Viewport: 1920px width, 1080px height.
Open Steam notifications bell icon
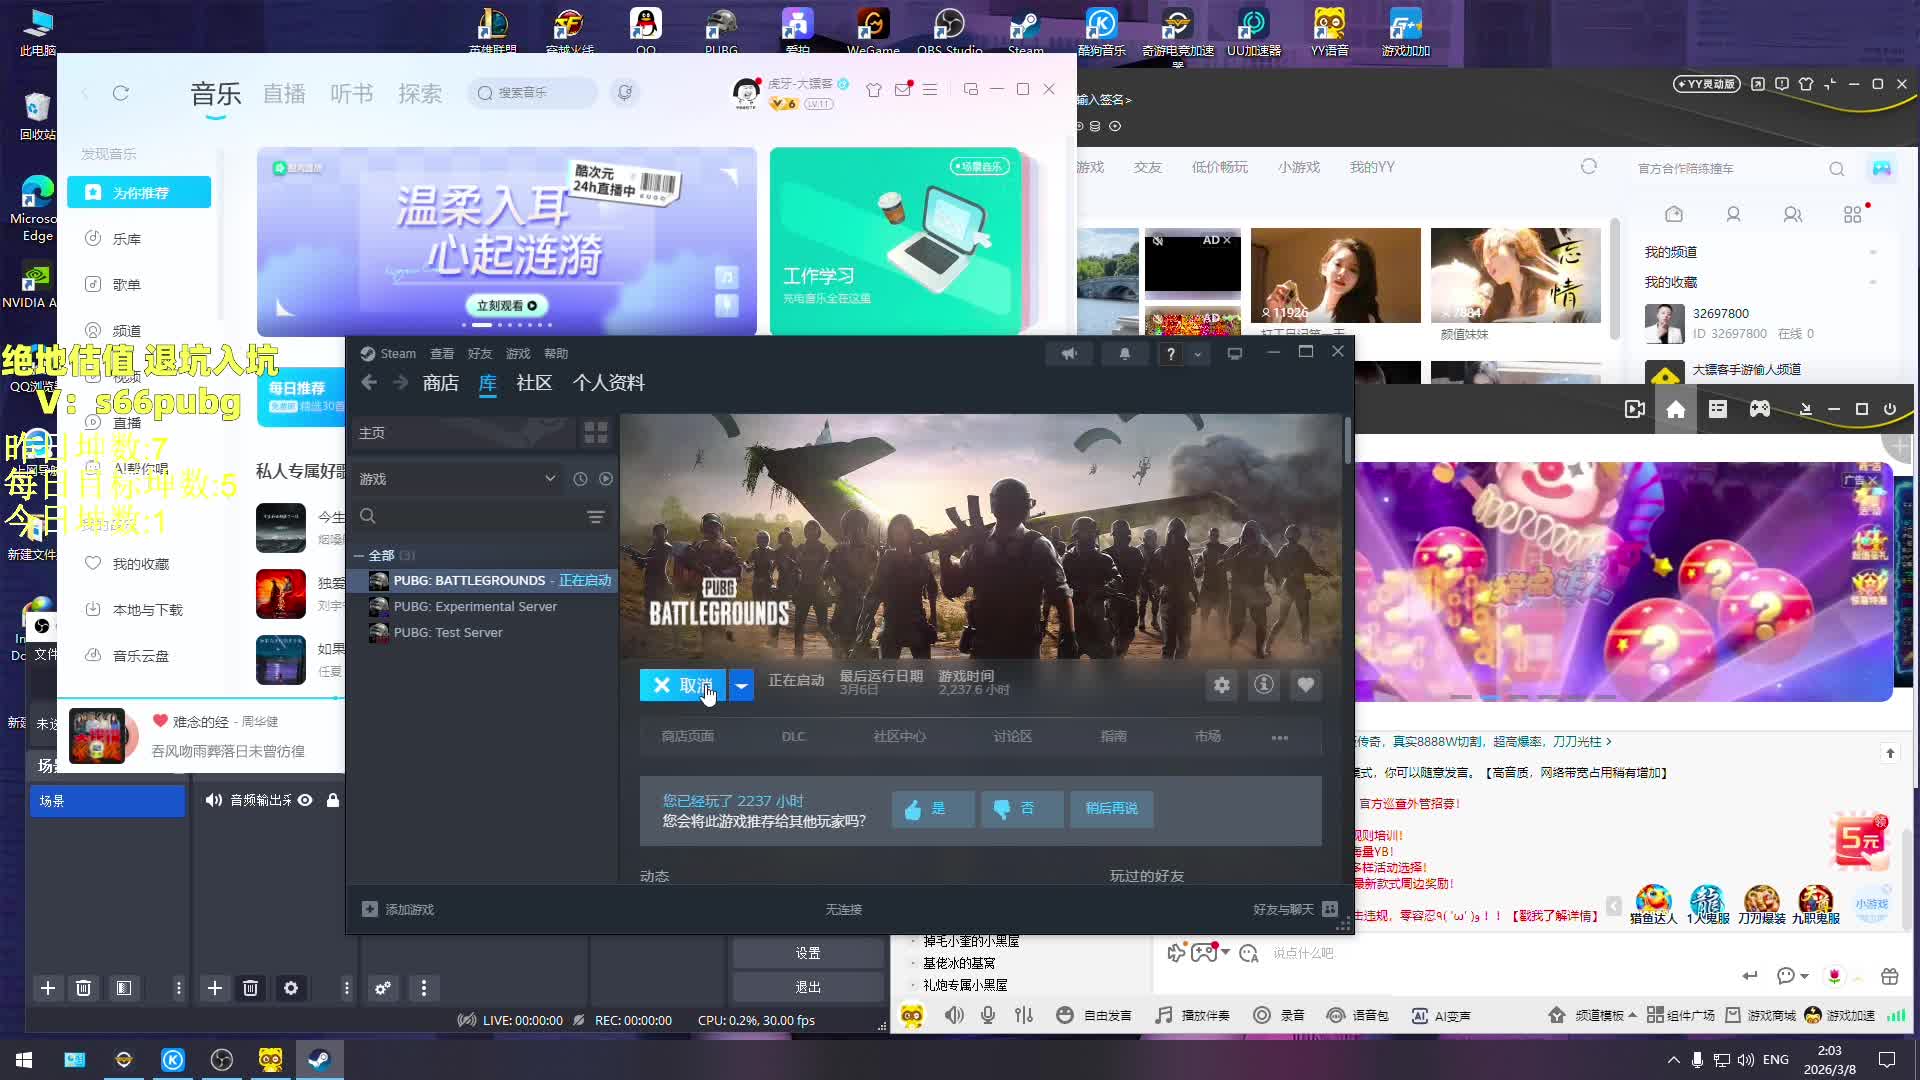[1124, 353]
